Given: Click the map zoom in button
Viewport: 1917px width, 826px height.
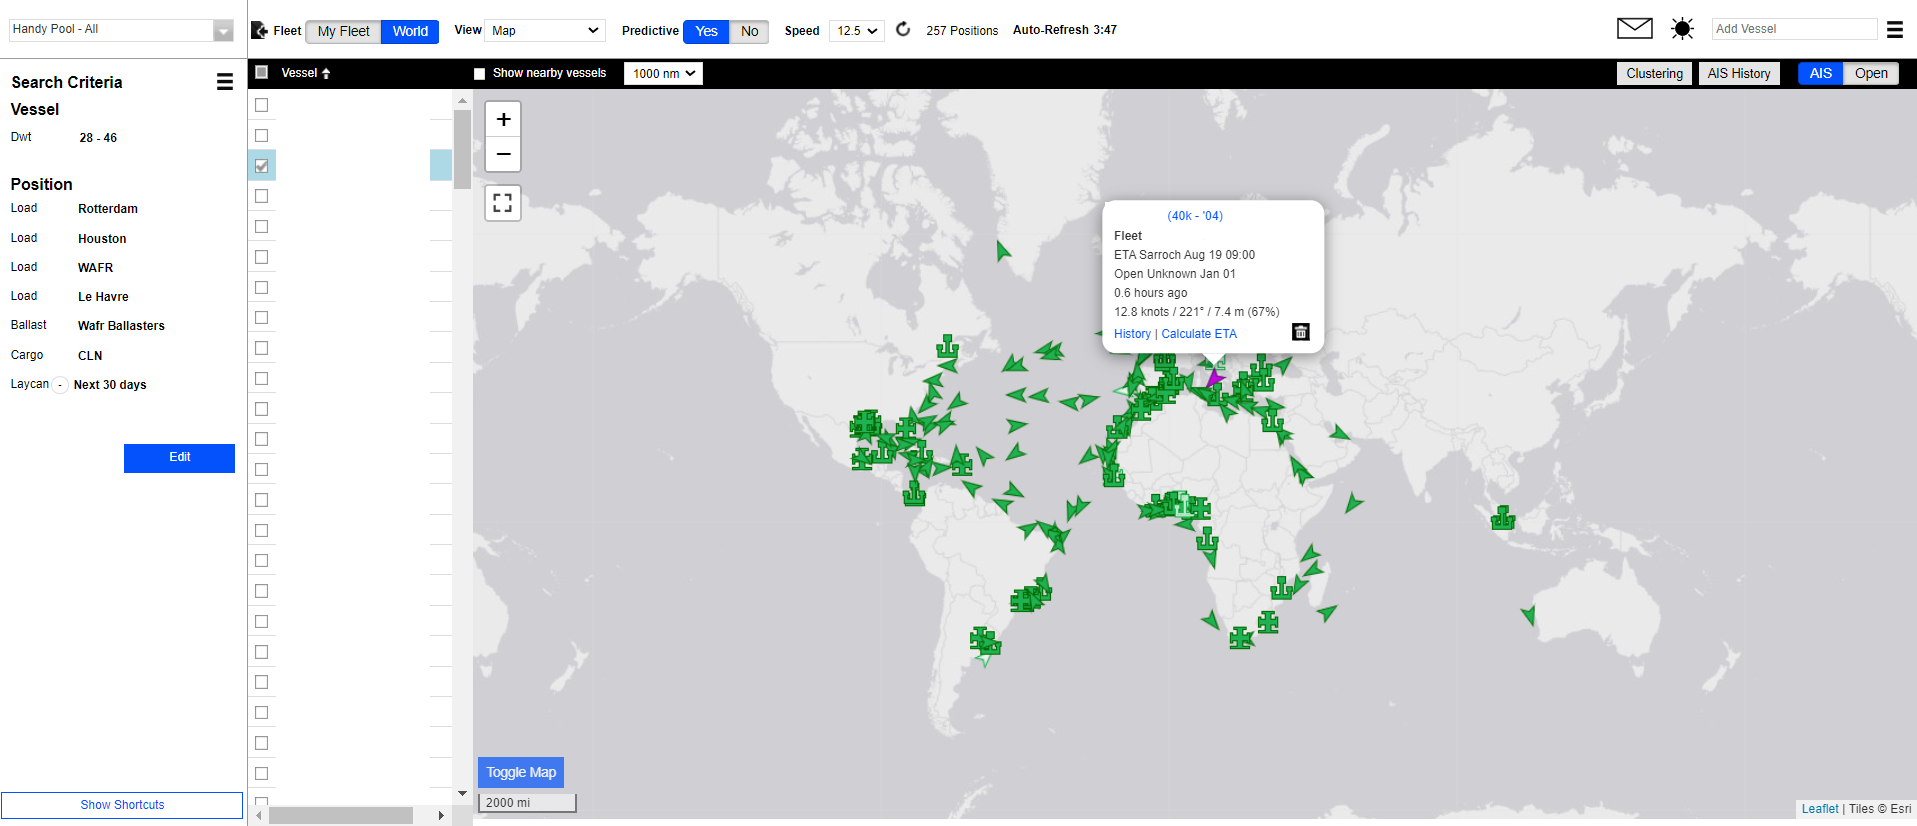Looking at the screenshot, I should 503,120.
